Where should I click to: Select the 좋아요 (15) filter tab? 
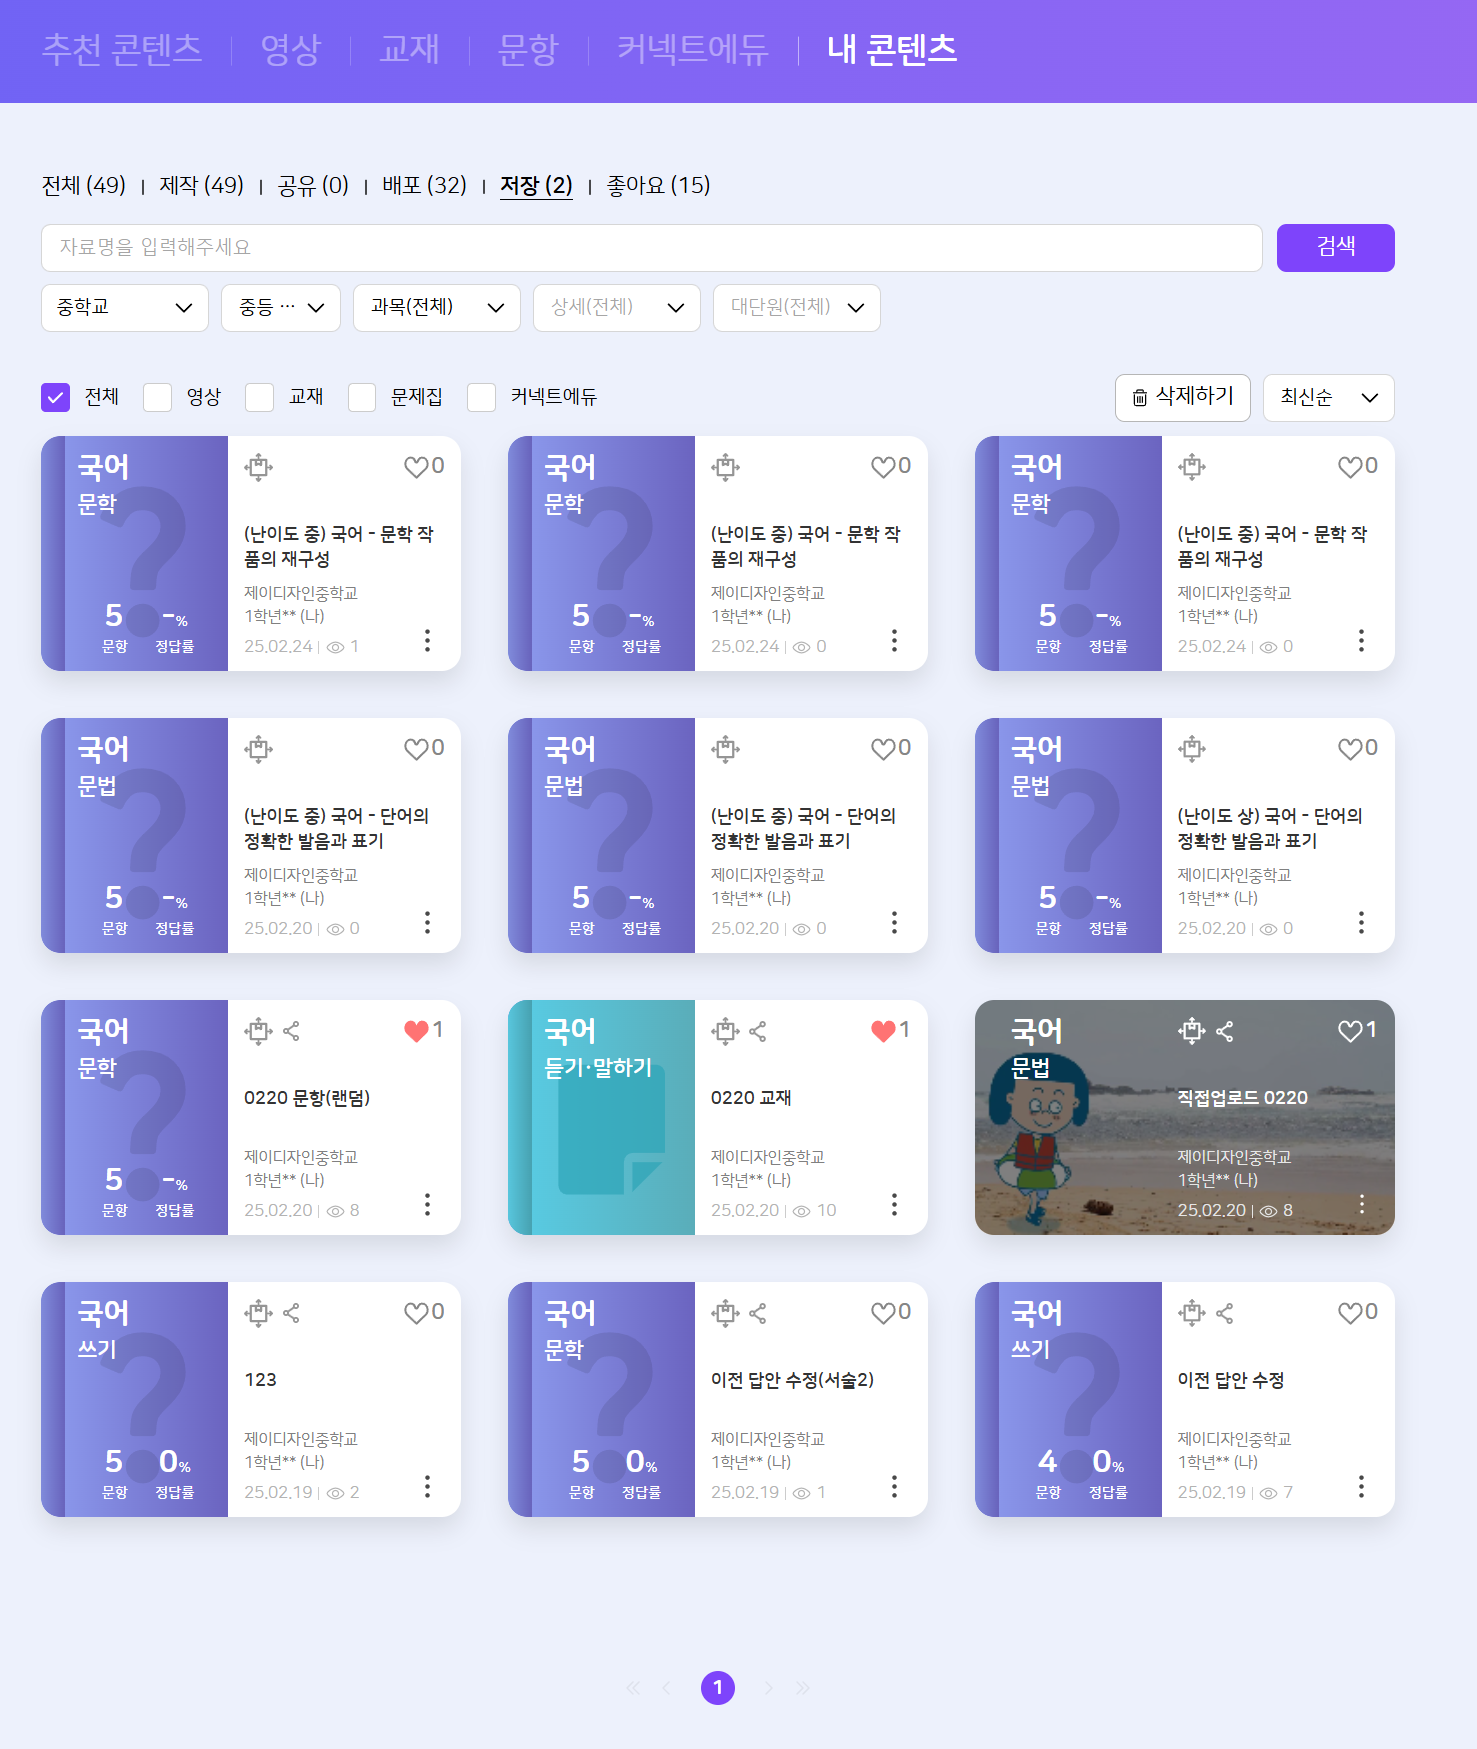pyautogui.click(x=658, y=186)
